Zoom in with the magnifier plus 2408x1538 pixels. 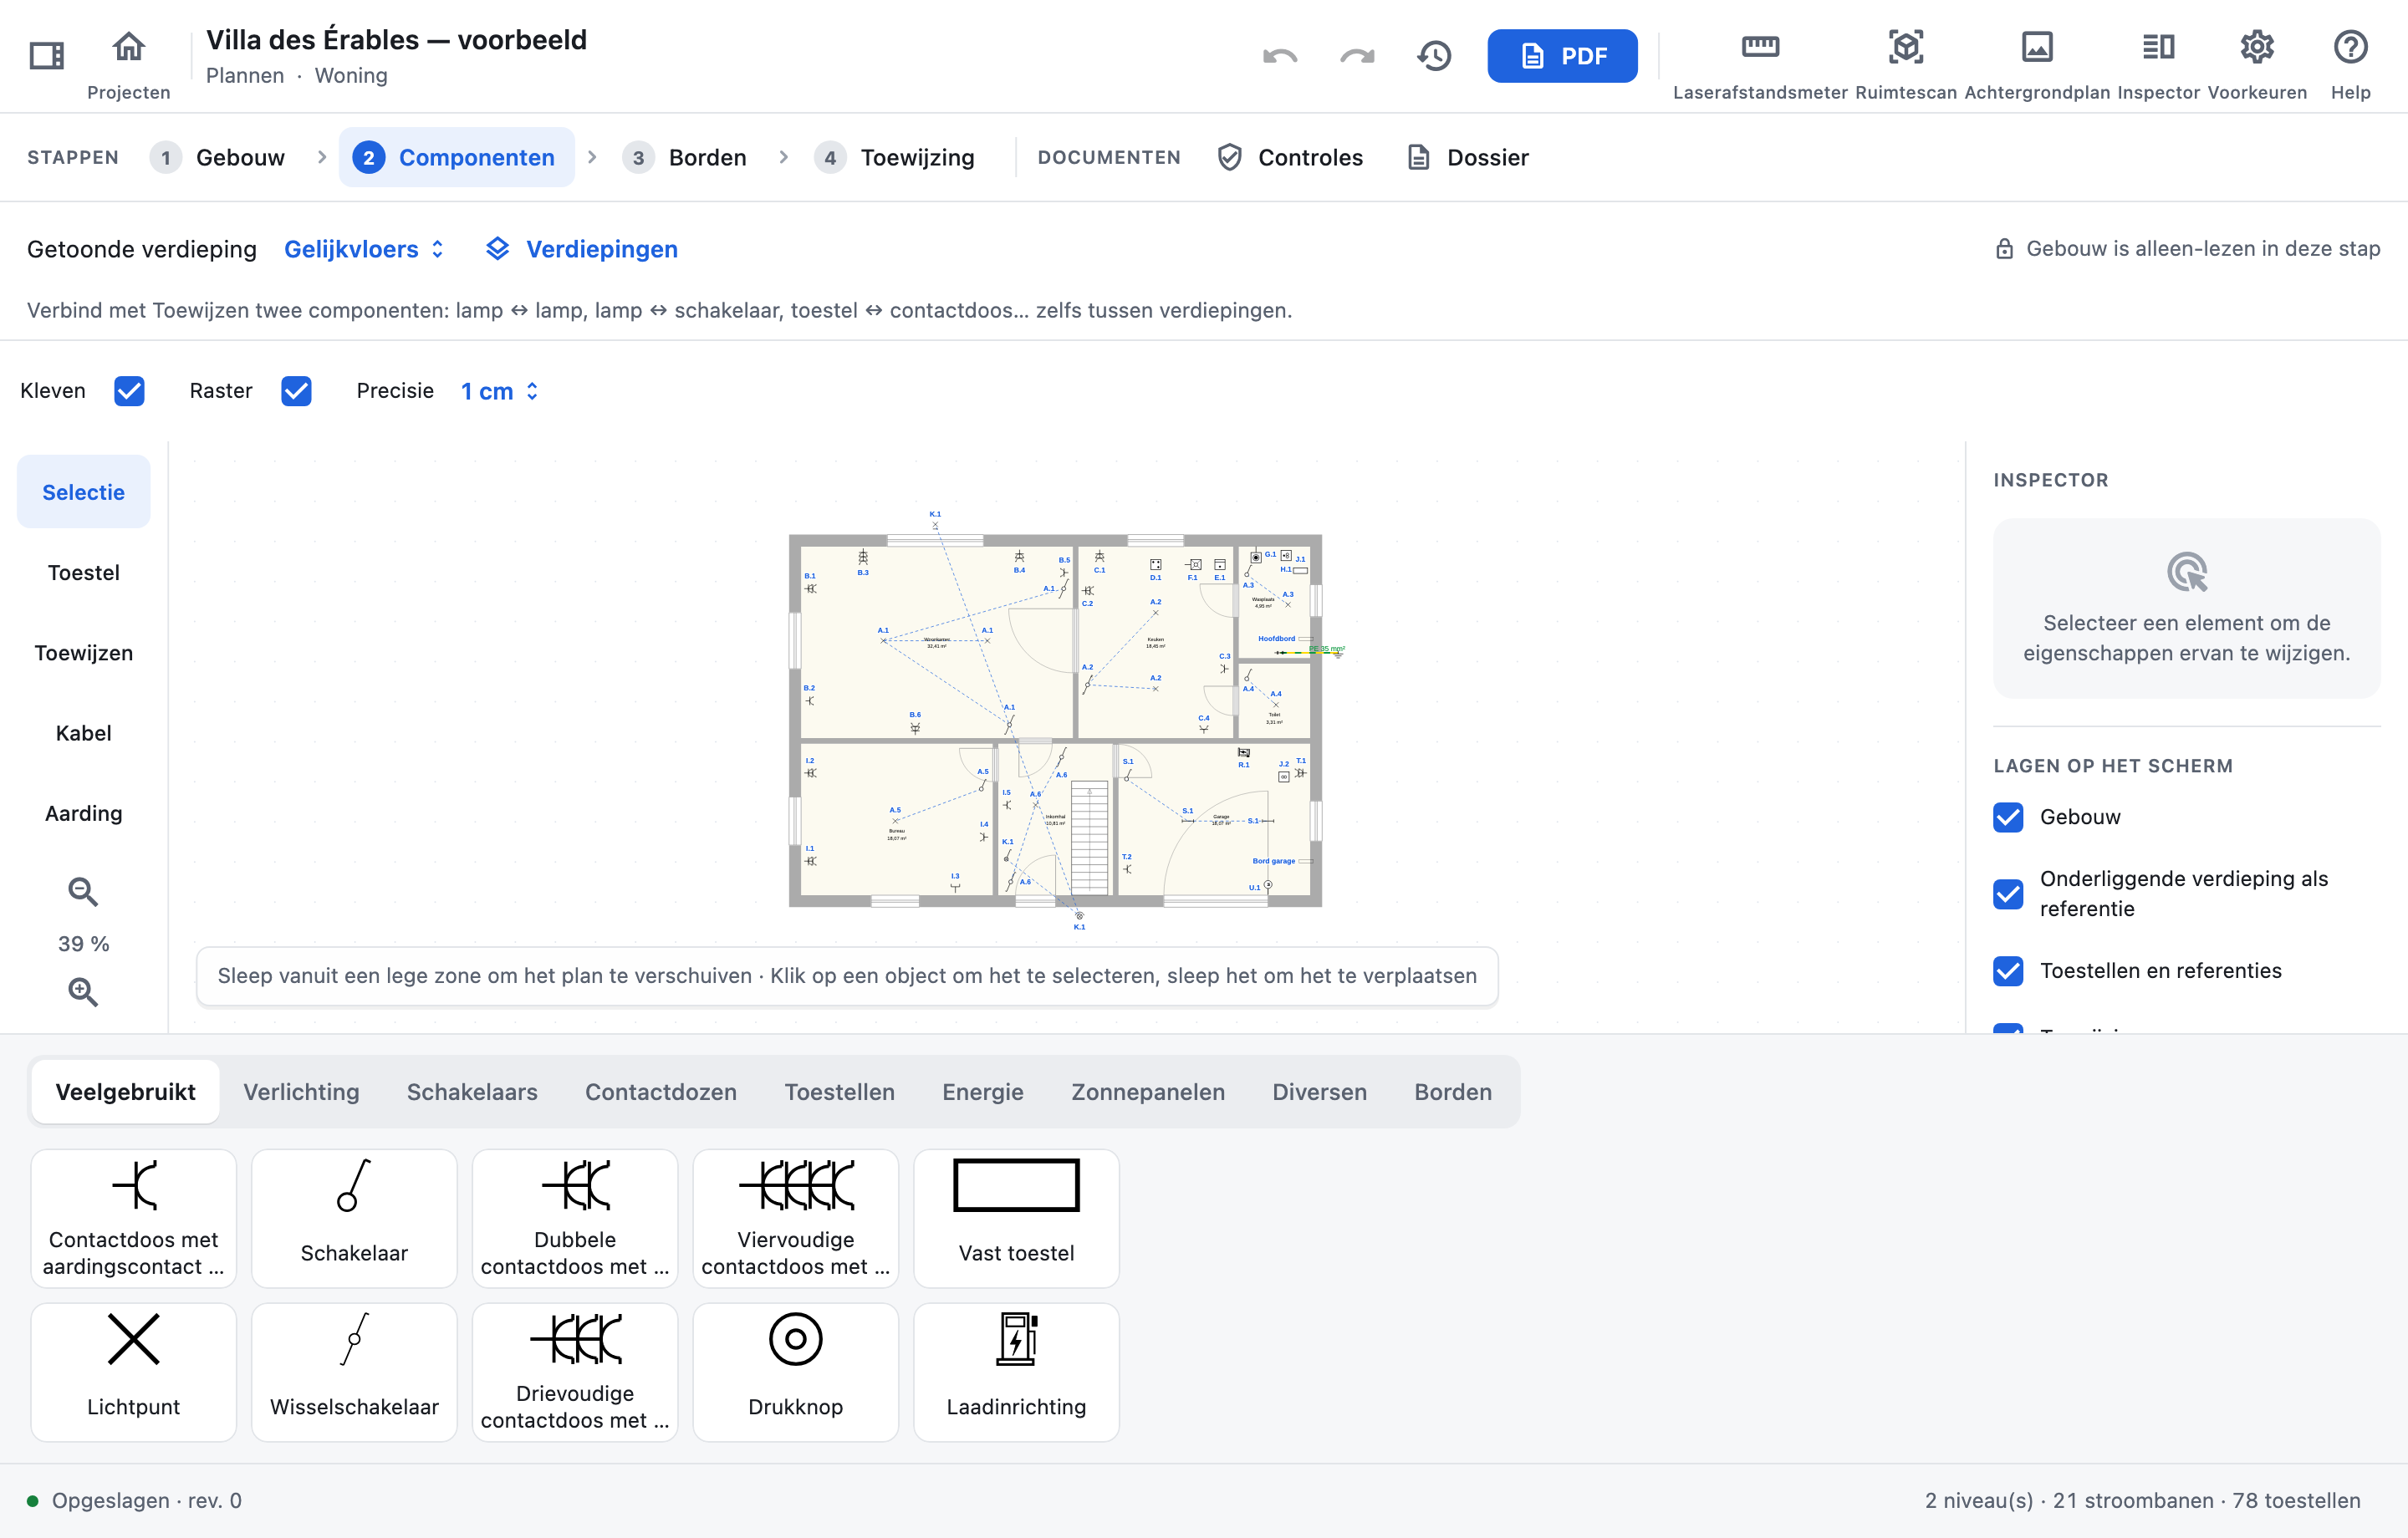tap(83, 992)
